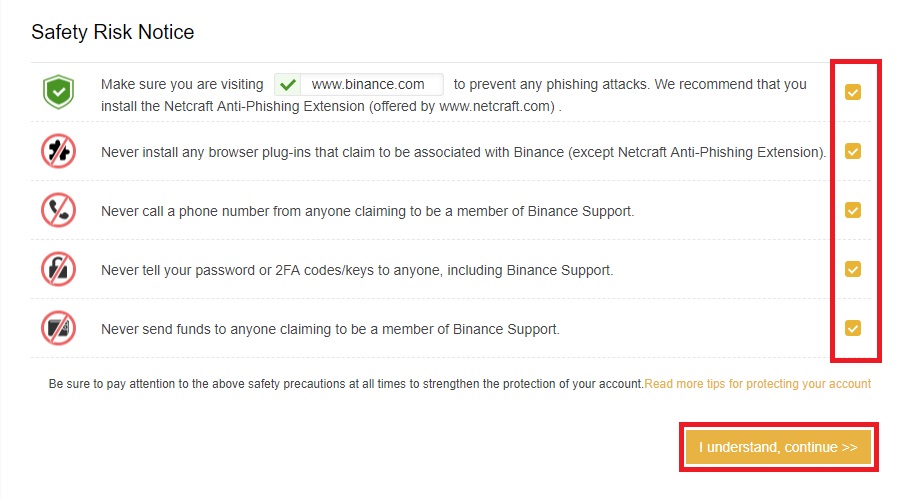Toggle the checkbox for never sending funds
Image resolution: width=900 pixels, height=498 pixels.
point(853,328)
